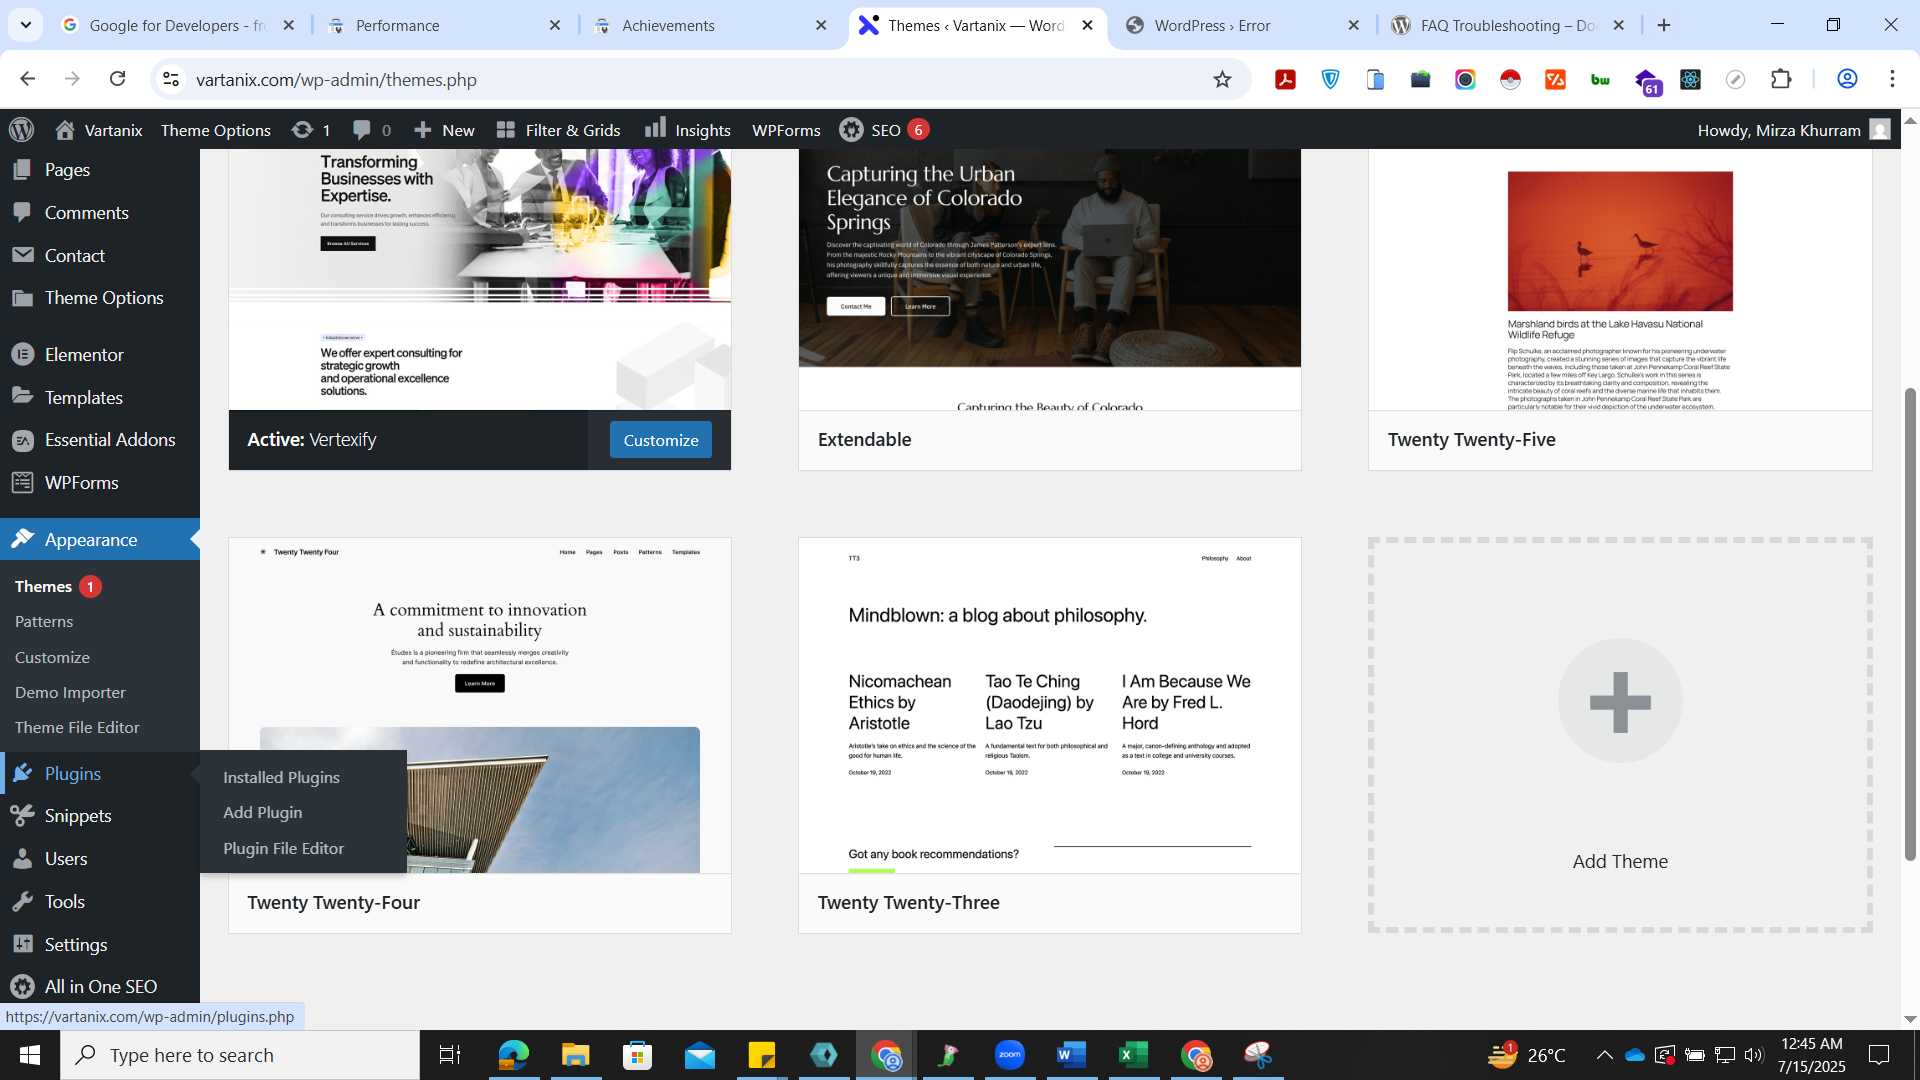1920x1080 pixels.
Task: Open the Twenty Twenty-Four theme thumbnail
Action: click(480, 705)
